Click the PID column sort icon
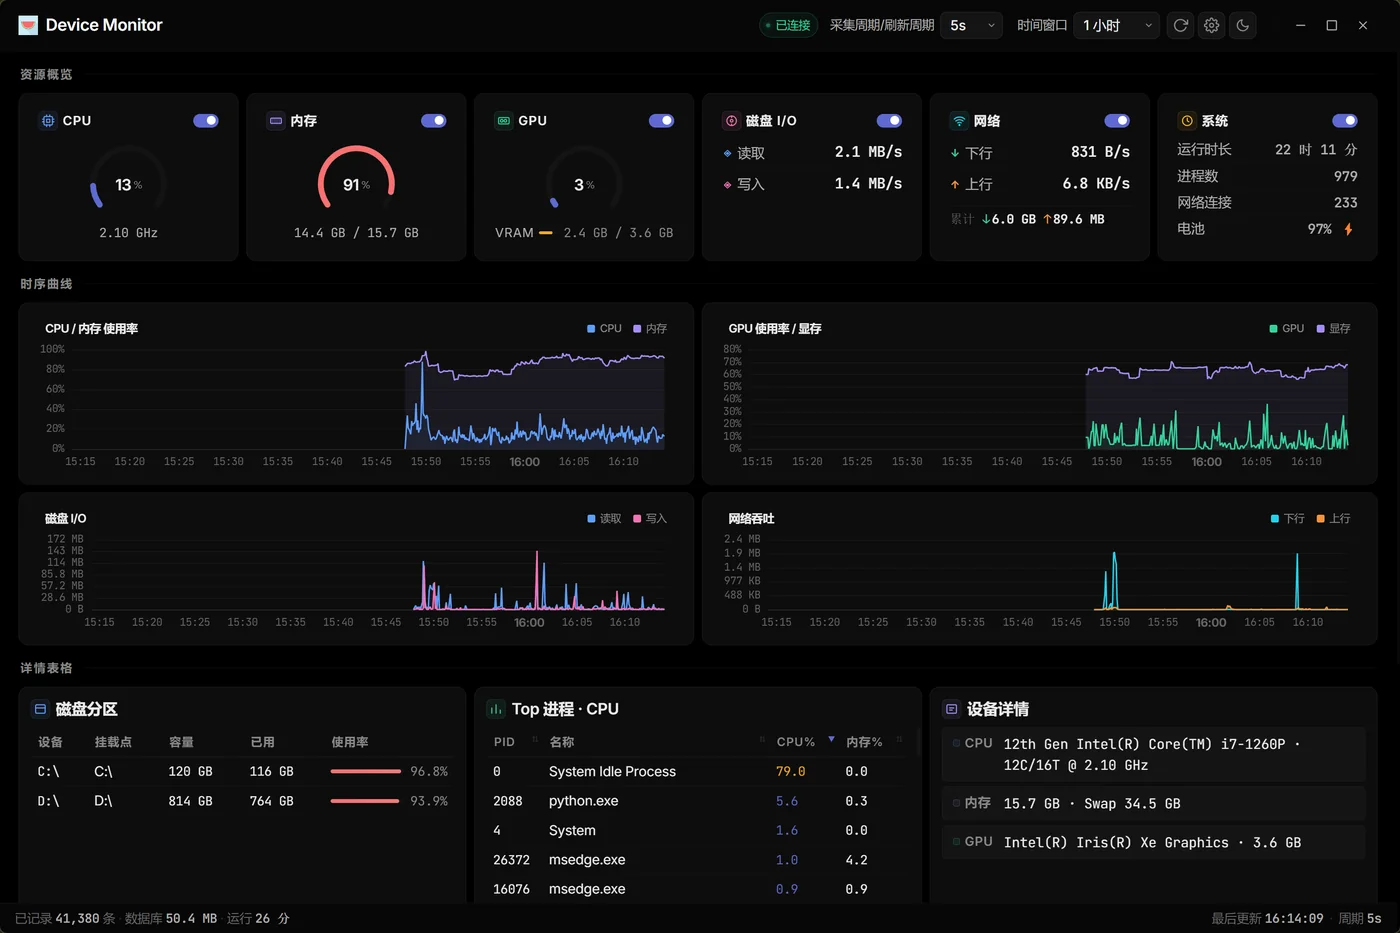Screen dimensions: 1400x933 [x=534, y=740]
